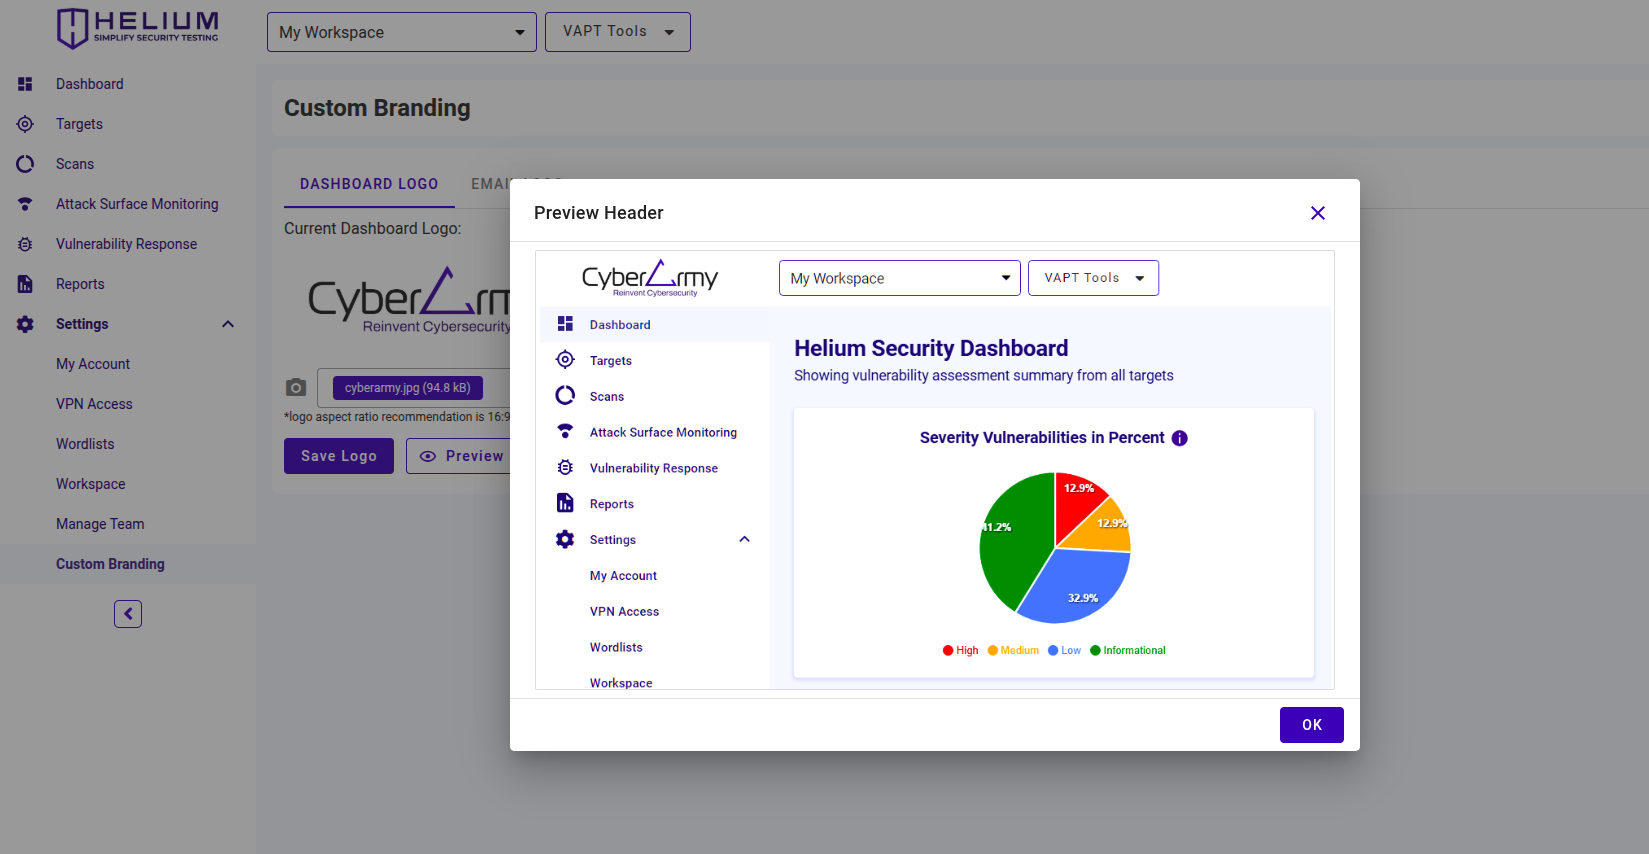Select Workspace in the preview sidebar
Viewport: 1649px width, 854px height.
pos(621,683)
